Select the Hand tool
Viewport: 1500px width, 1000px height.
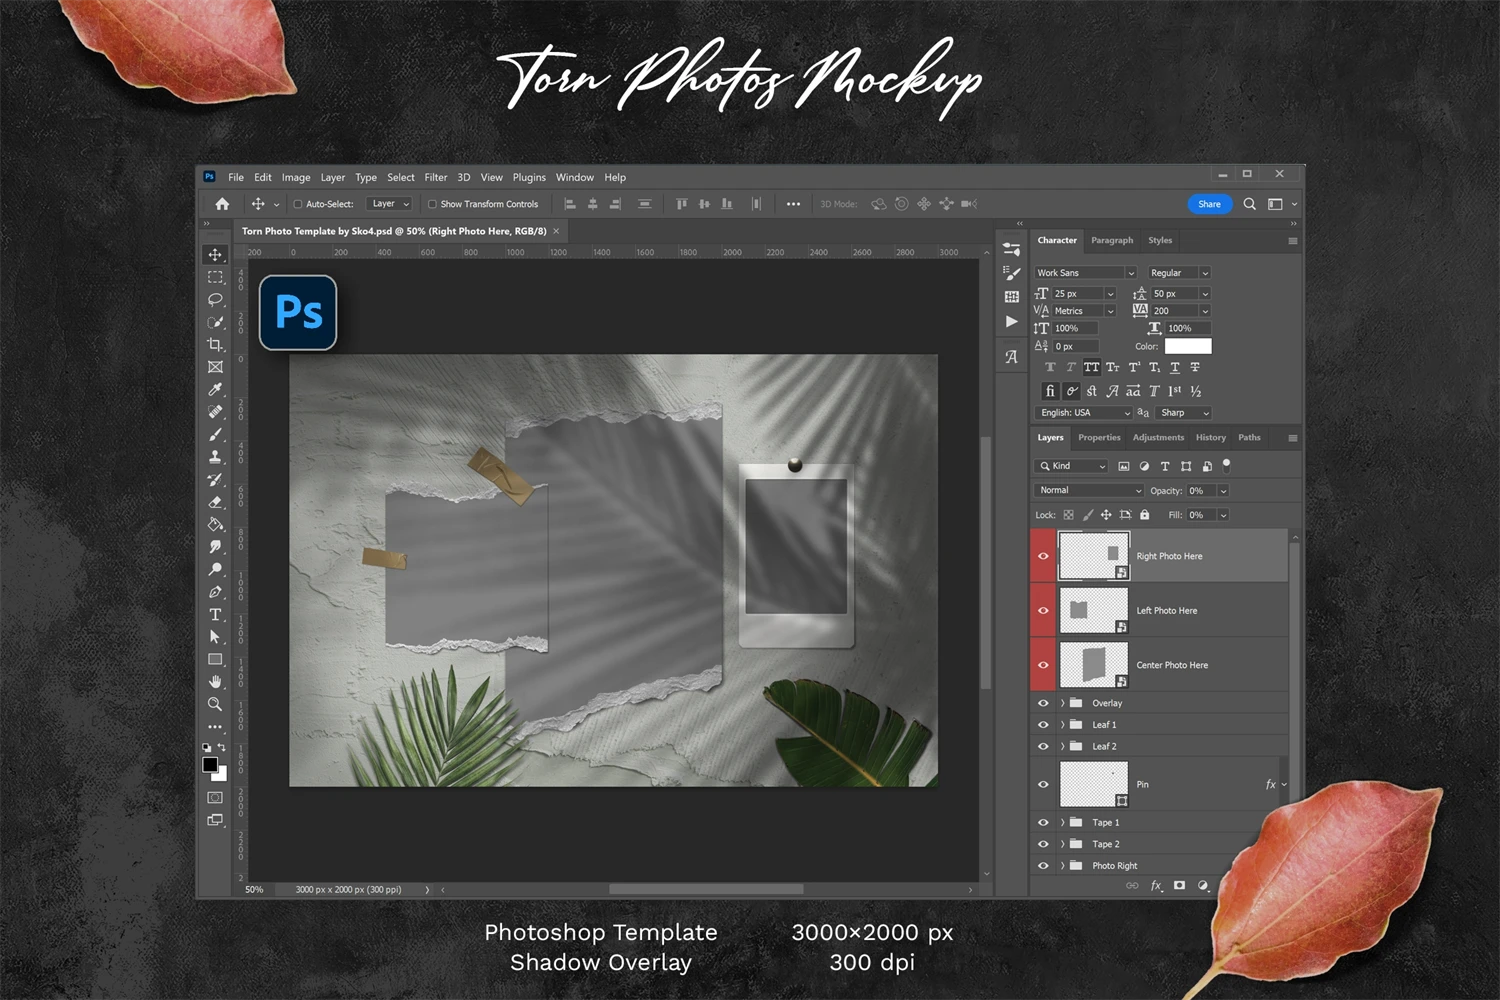pyautogui.click(x=215, y=682)
